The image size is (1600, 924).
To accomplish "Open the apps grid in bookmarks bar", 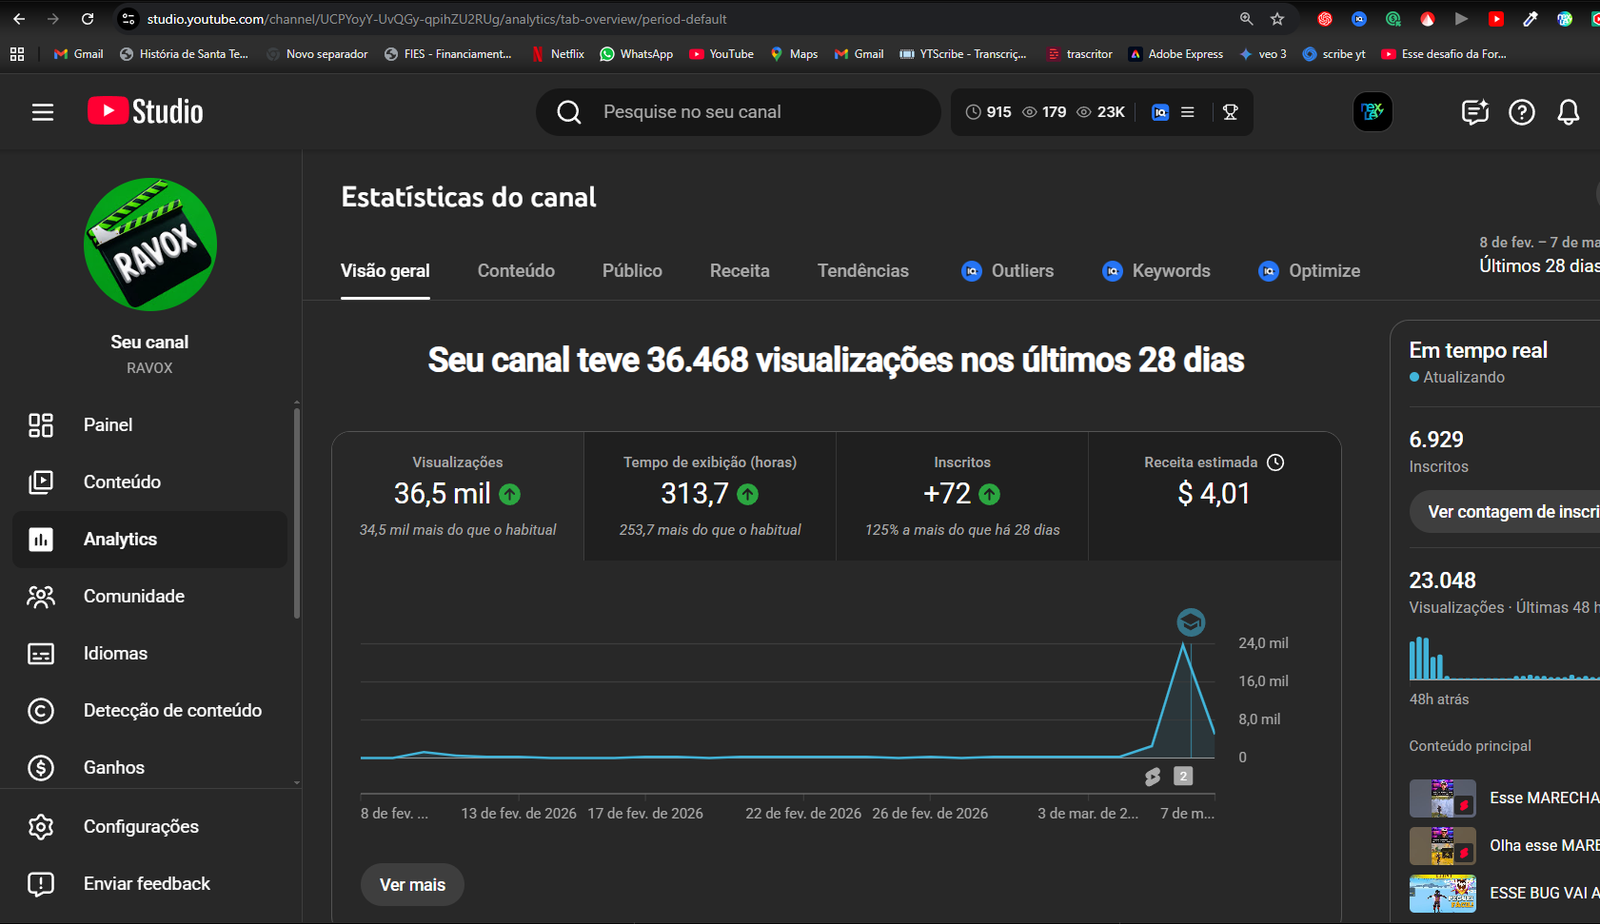I will [17, 54].
